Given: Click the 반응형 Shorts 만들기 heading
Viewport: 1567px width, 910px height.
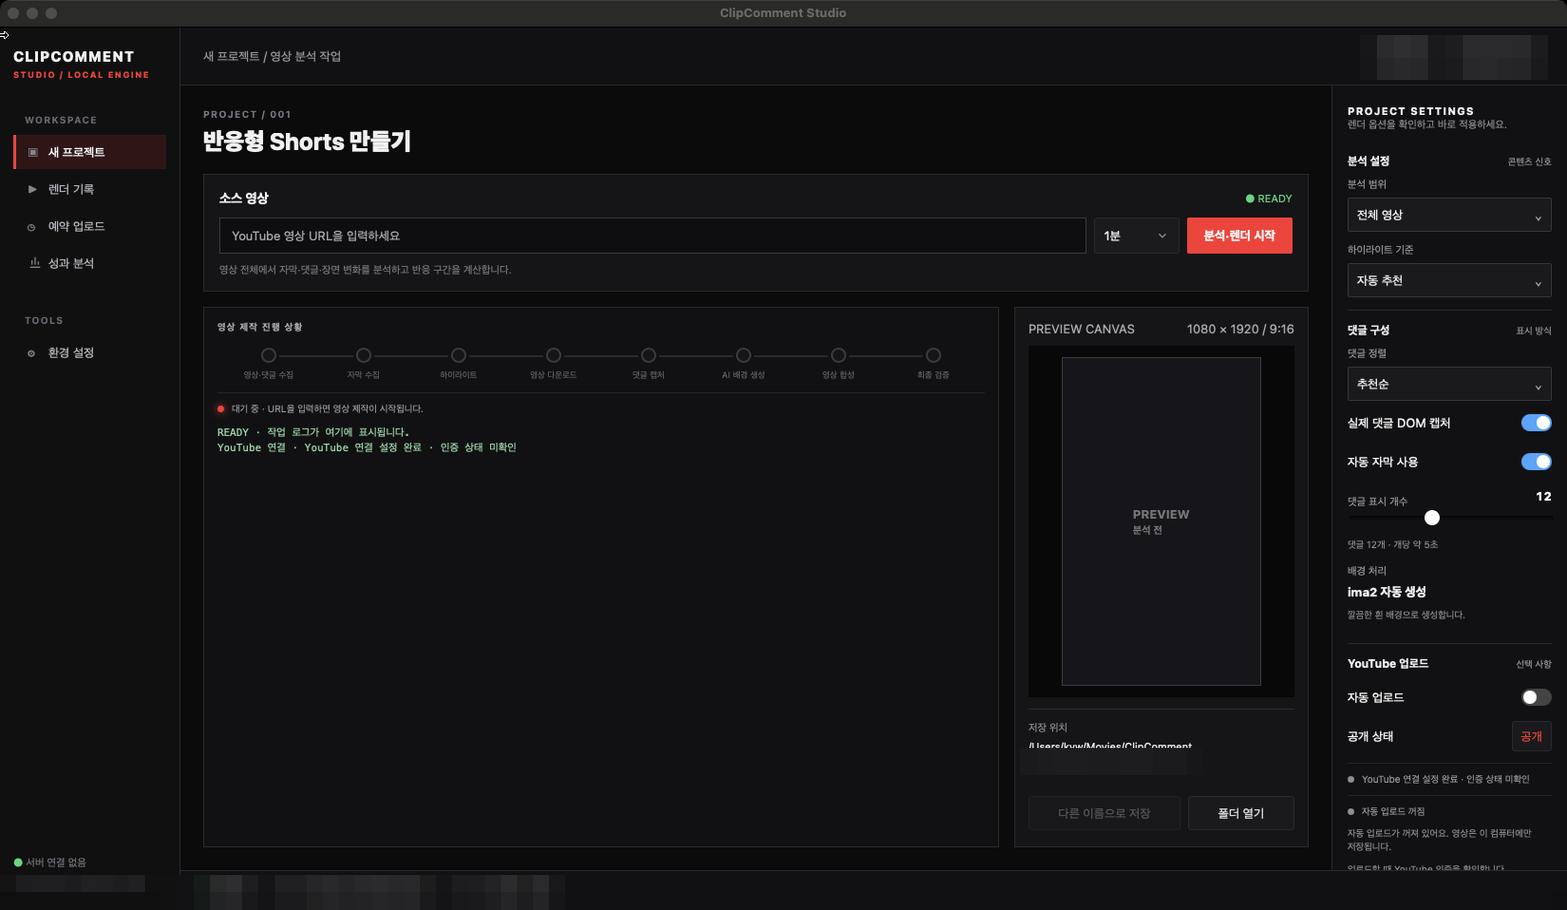Looking at the screenshot, I should point(307,142).
